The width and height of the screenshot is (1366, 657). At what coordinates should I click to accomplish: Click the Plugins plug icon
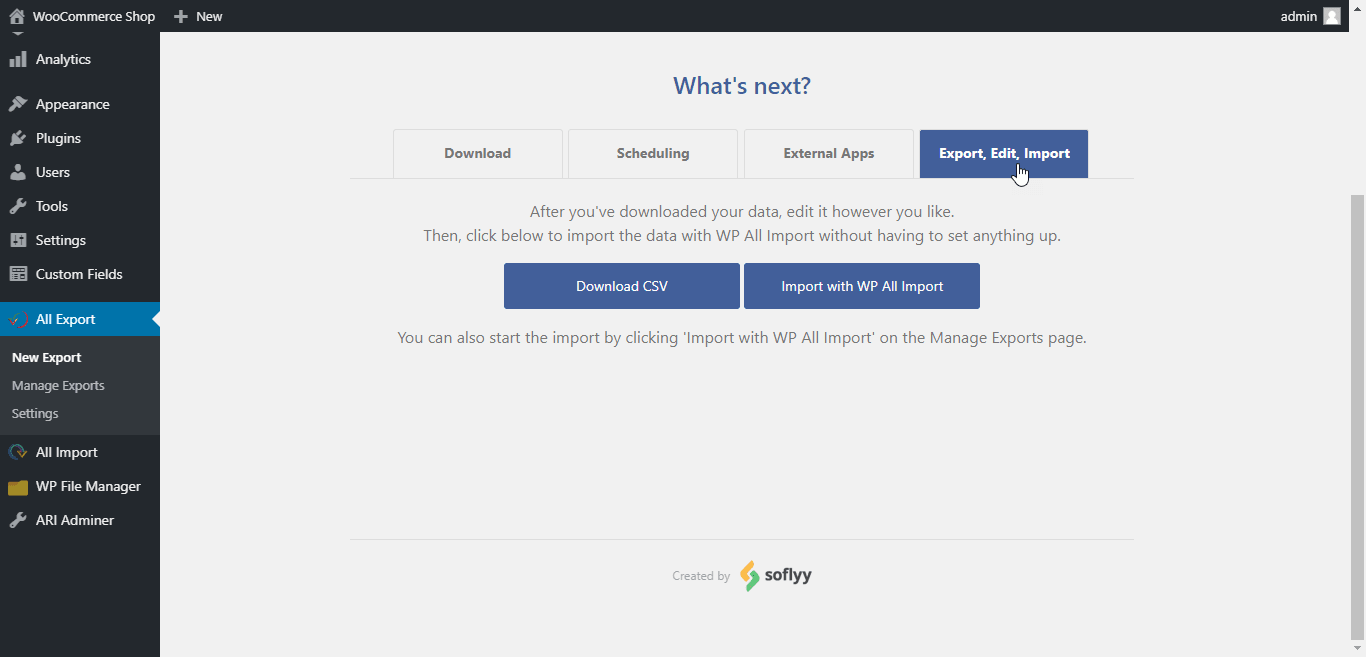(x=18, y=138)
